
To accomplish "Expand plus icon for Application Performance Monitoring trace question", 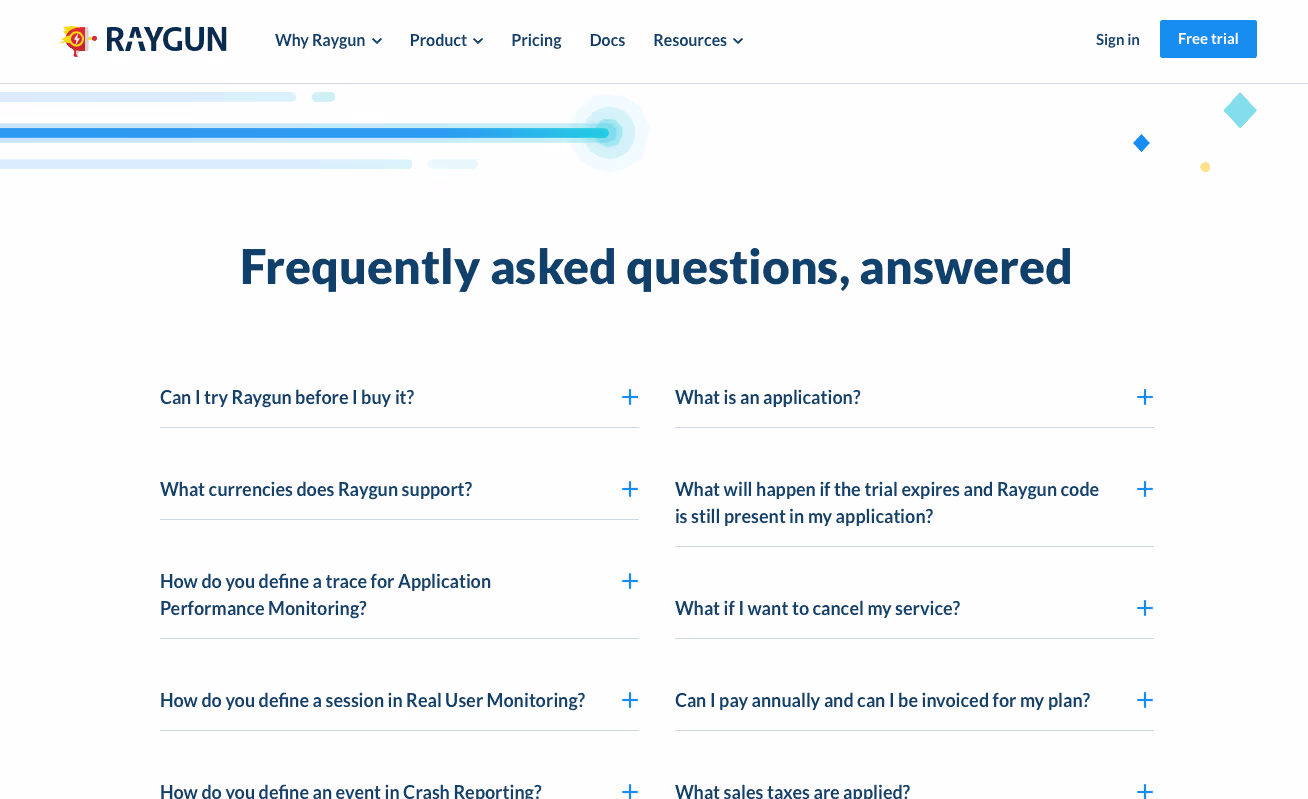I will (630, 581).
